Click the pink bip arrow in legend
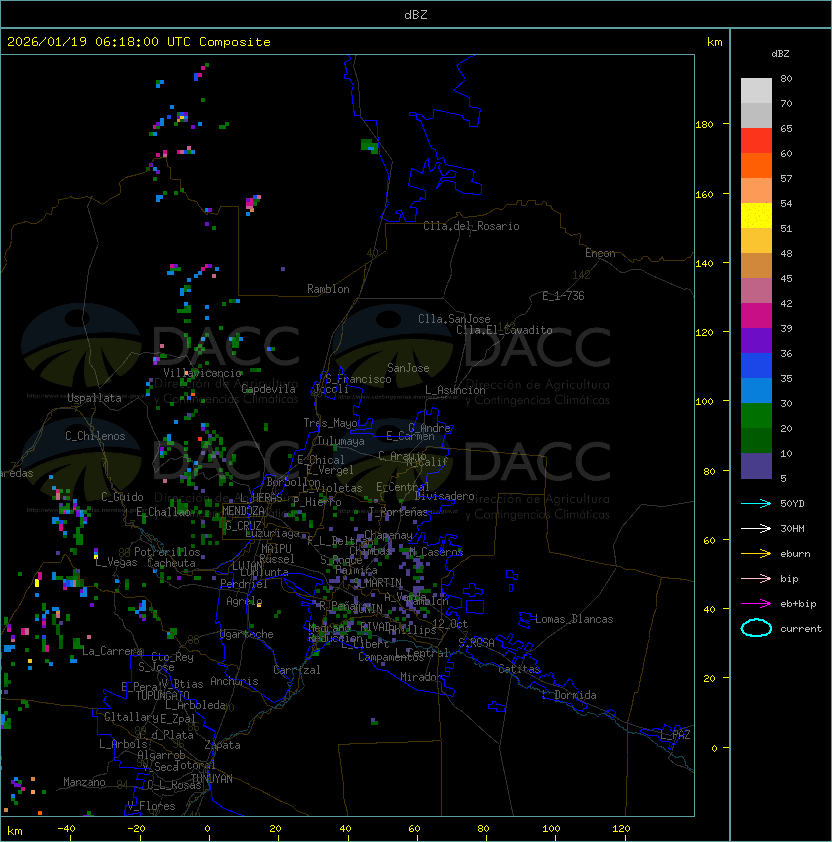Viewport: 832px width, 842px height. pos(756,579)
